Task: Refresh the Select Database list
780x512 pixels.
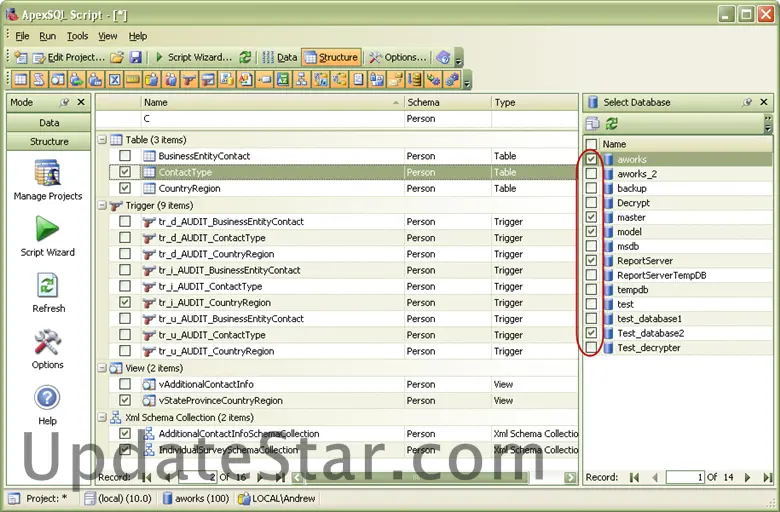Action: click(611, 123)
